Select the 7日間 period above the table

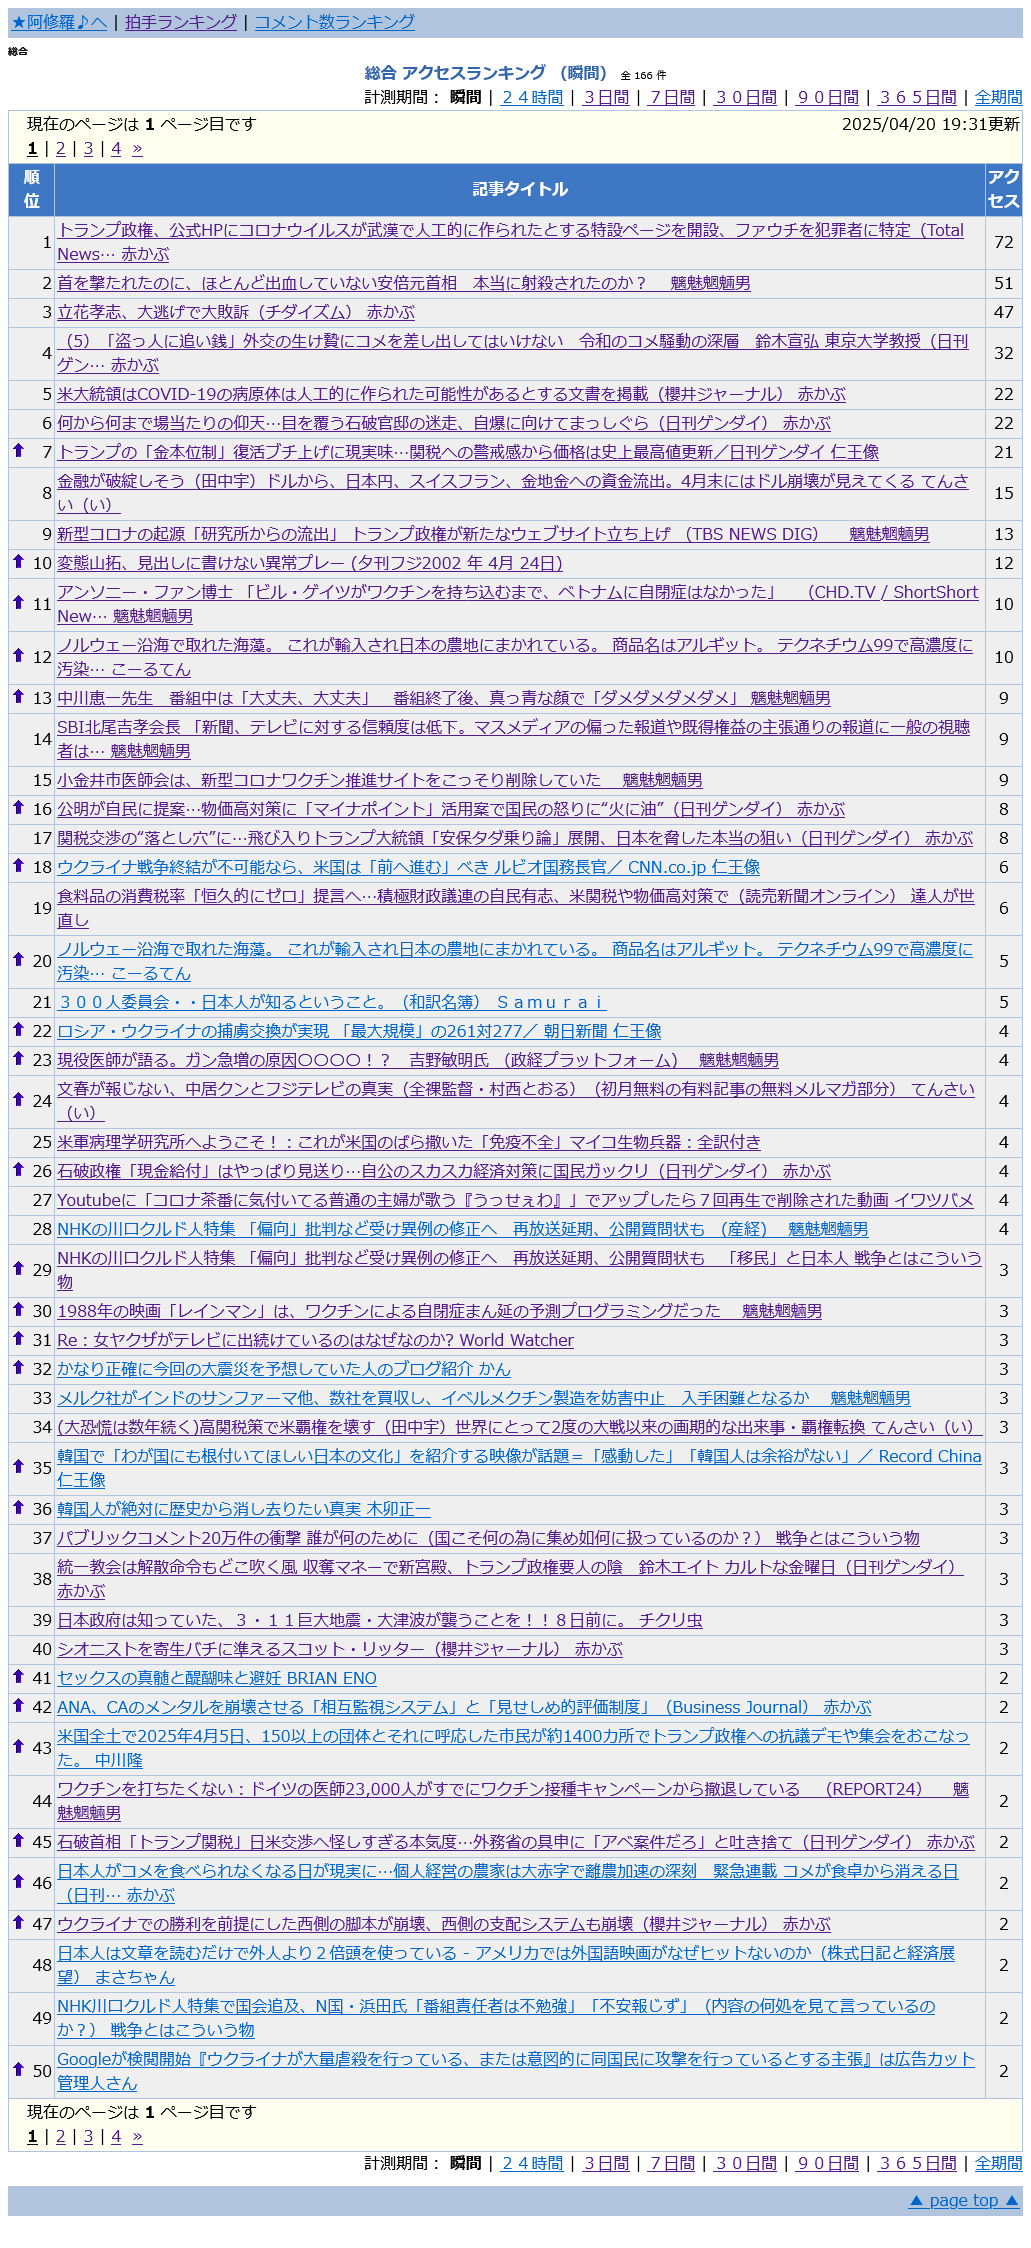[671, 97]
